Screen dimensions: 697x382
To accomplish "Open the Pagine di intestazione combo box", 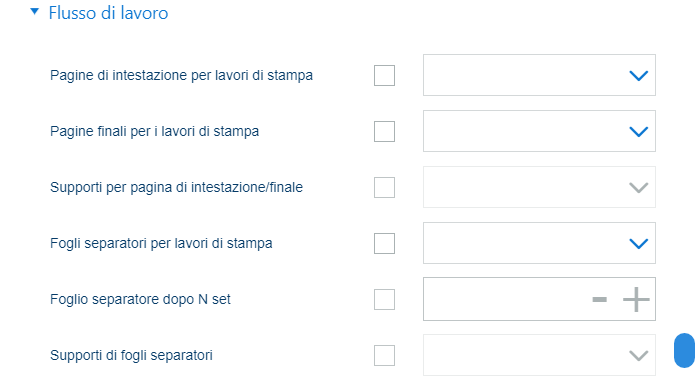I will [539, 75].
